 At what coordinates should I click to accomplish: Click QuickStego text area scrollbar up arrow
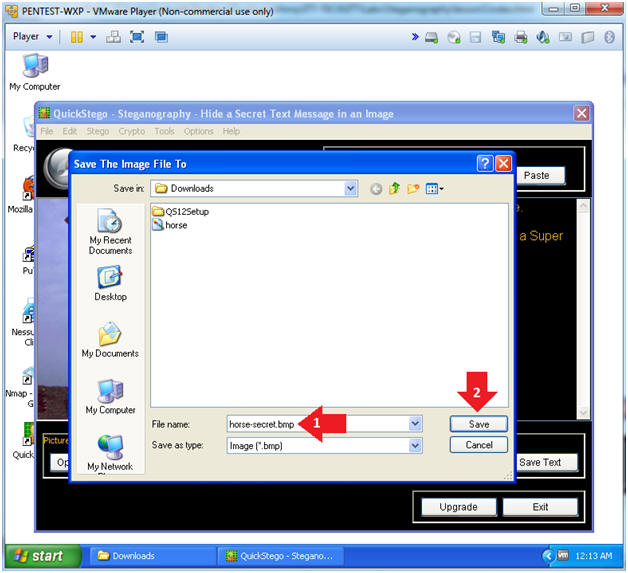(583, 206)
